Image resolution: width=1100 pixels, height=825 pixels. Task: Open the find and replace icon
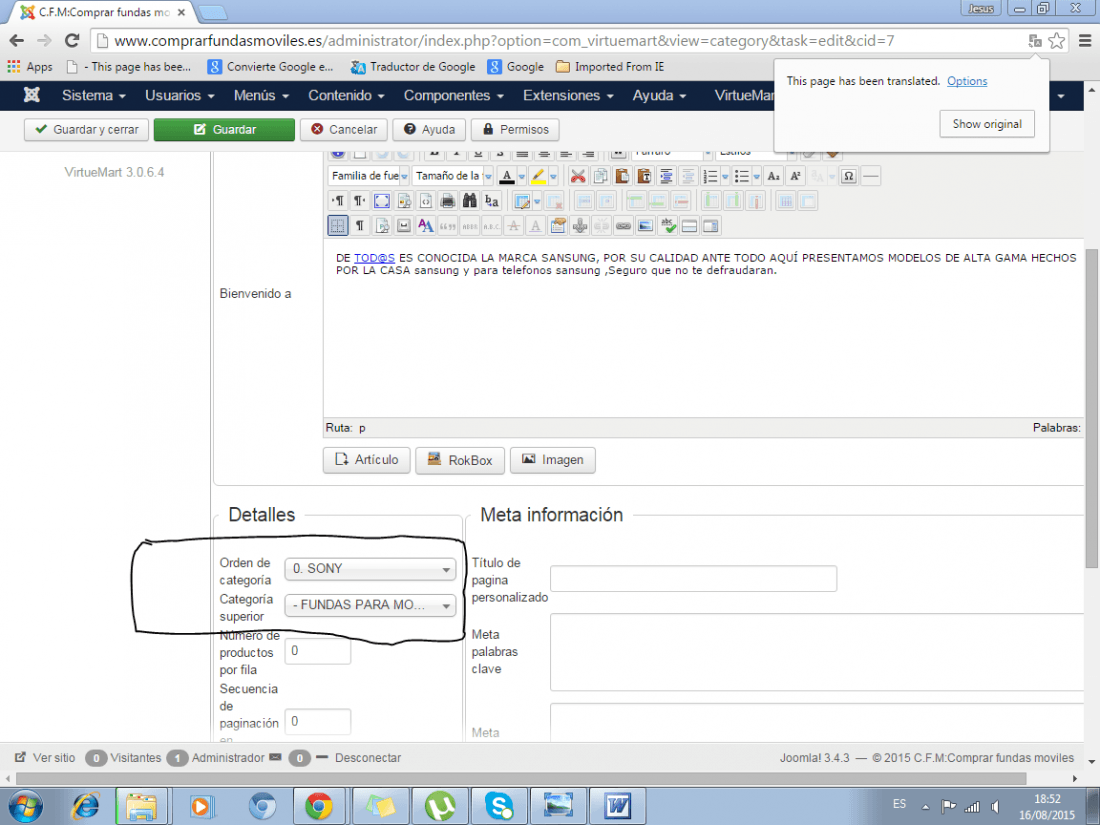point(492,201)
